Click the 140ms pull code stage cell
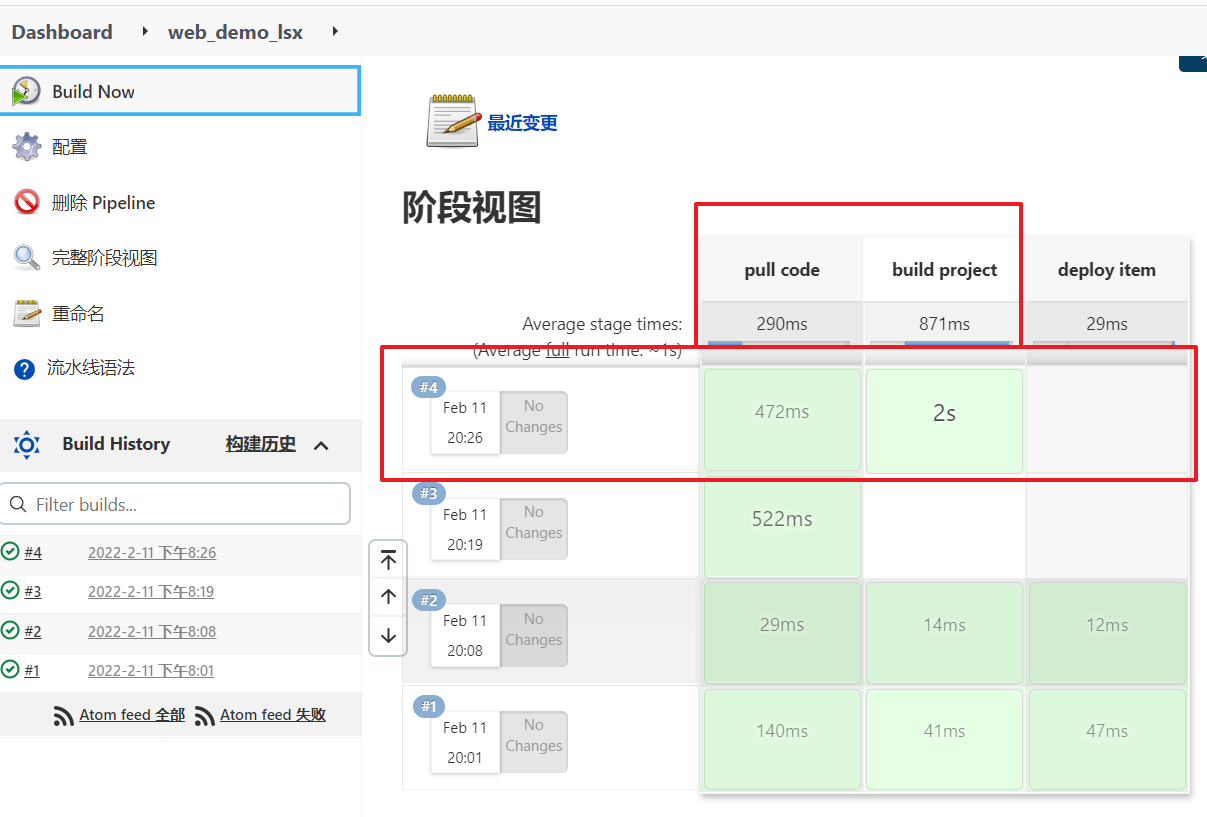 pos(782,739)
